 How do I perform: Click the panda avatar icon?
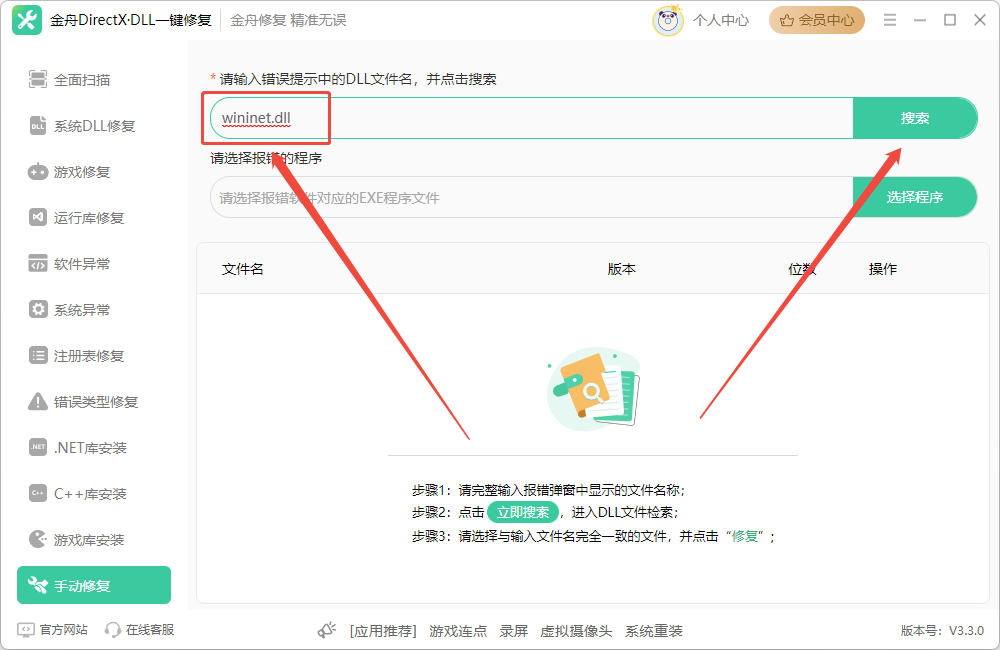click(x=668, y=20)
